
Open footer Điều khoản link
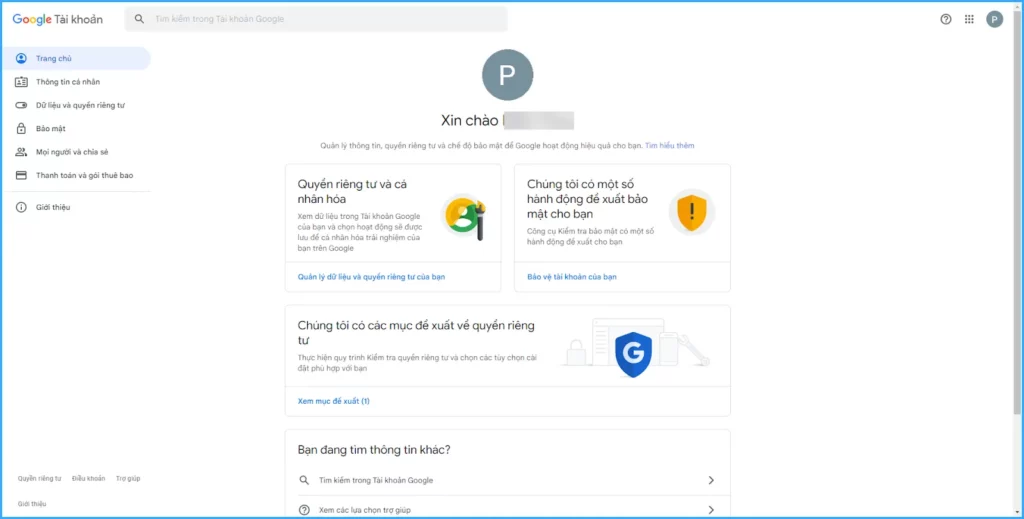point(88,479)
